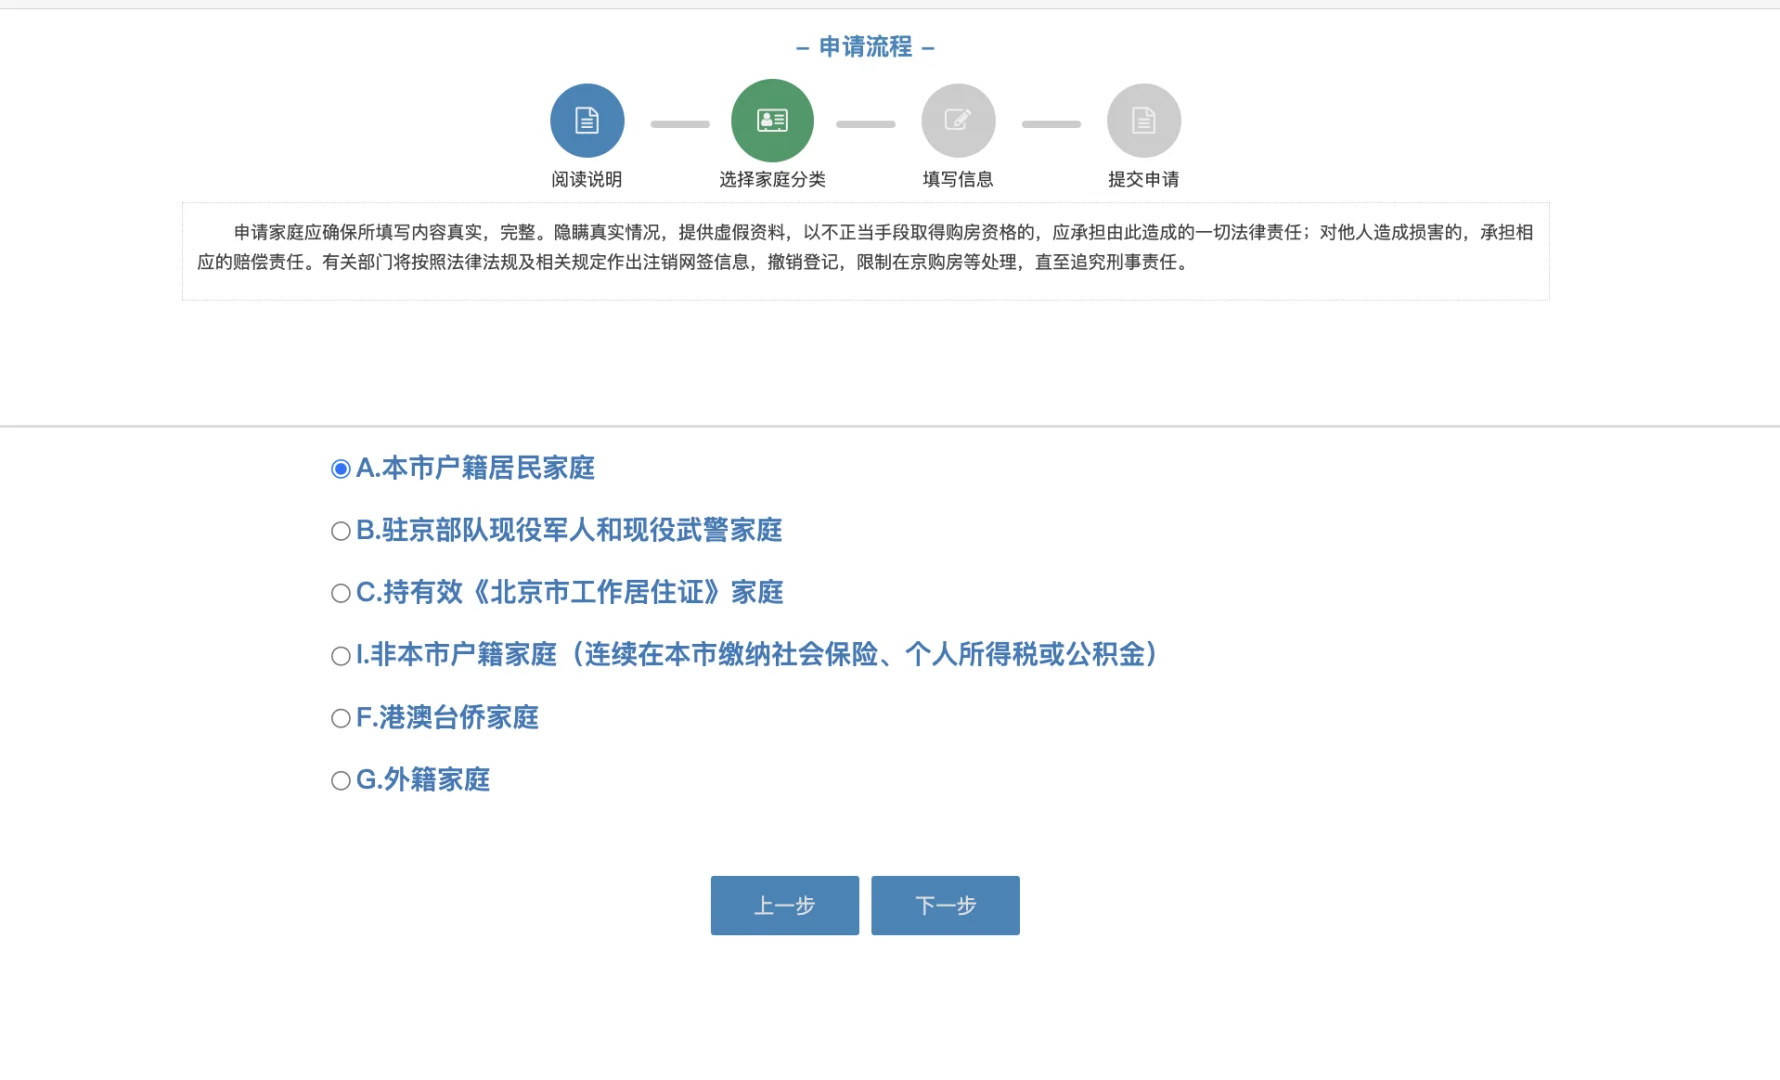Pick radio I.非本市户籍家庭
The width and height of the screenshot is (1780, 1080).
click(341, 656)
